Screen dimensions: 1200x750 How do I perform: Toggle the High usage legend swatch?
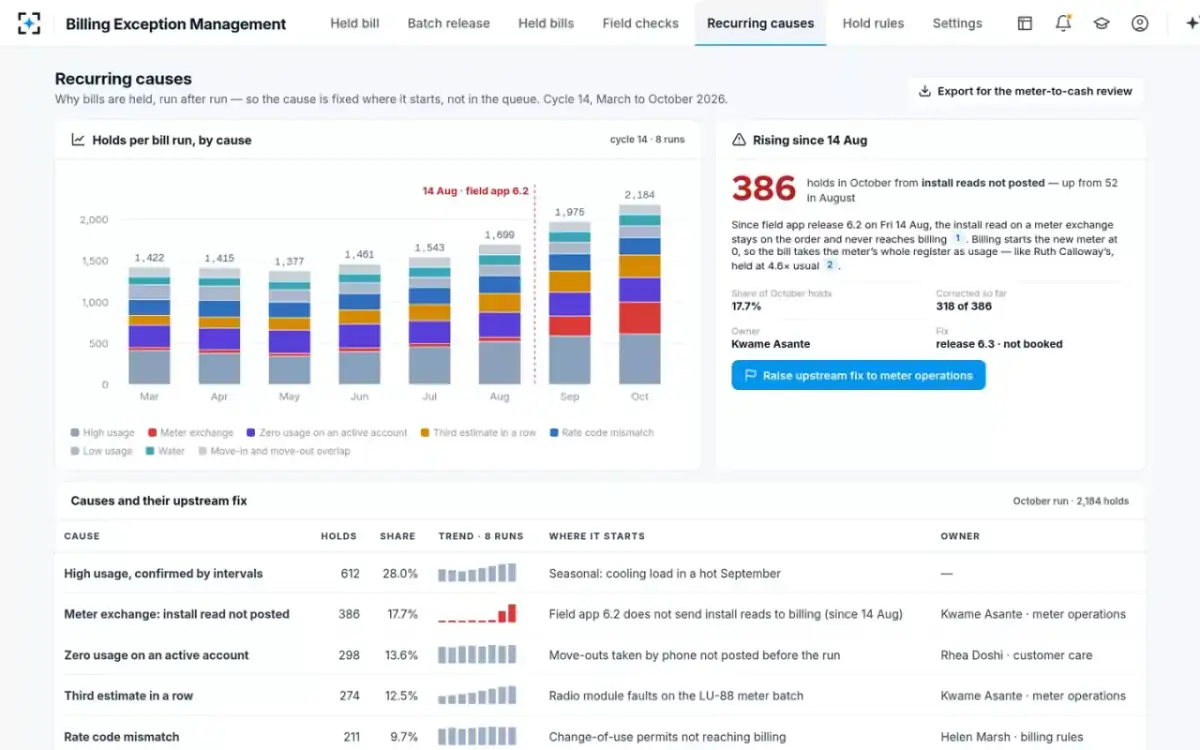(x=75, y=433)
